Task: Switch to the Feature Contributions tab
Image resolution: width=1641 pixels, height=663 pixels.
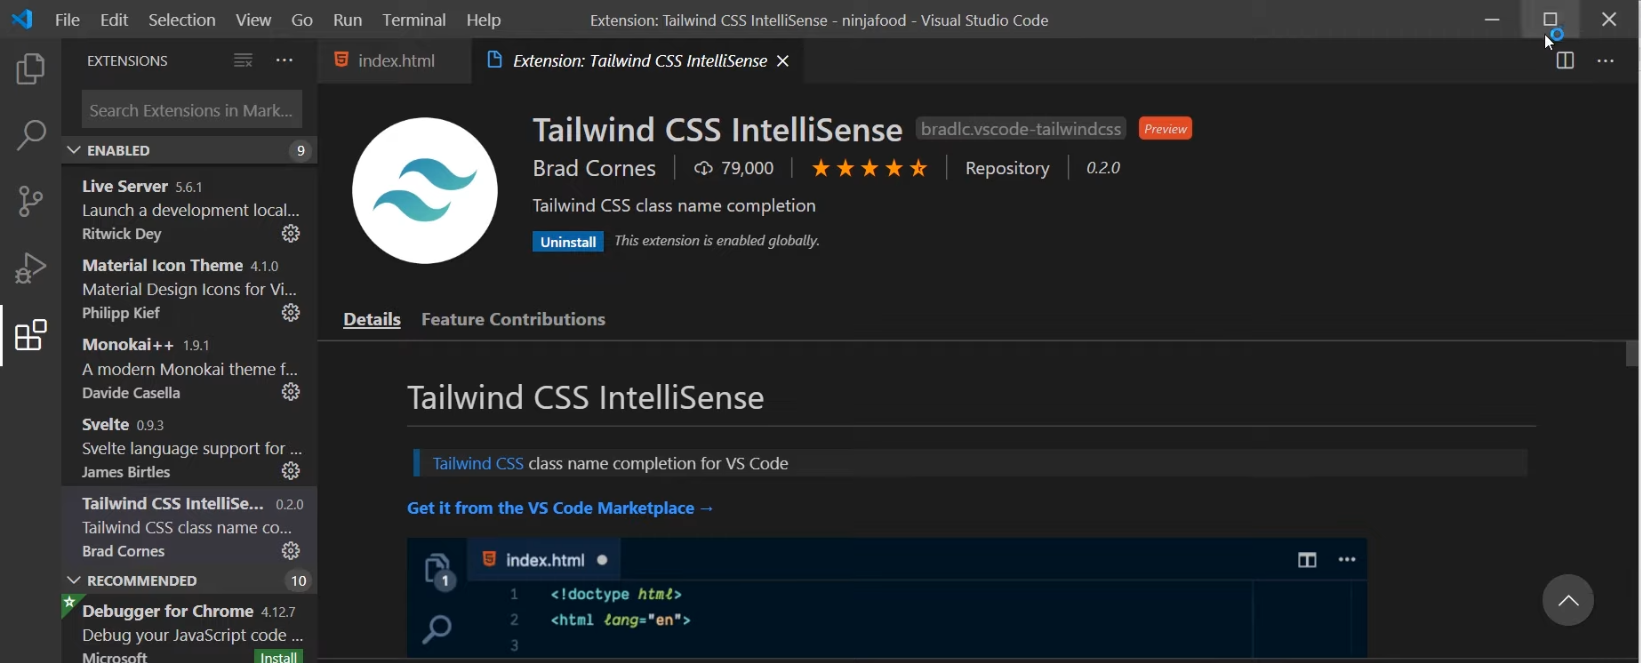Action: point(513,319)
